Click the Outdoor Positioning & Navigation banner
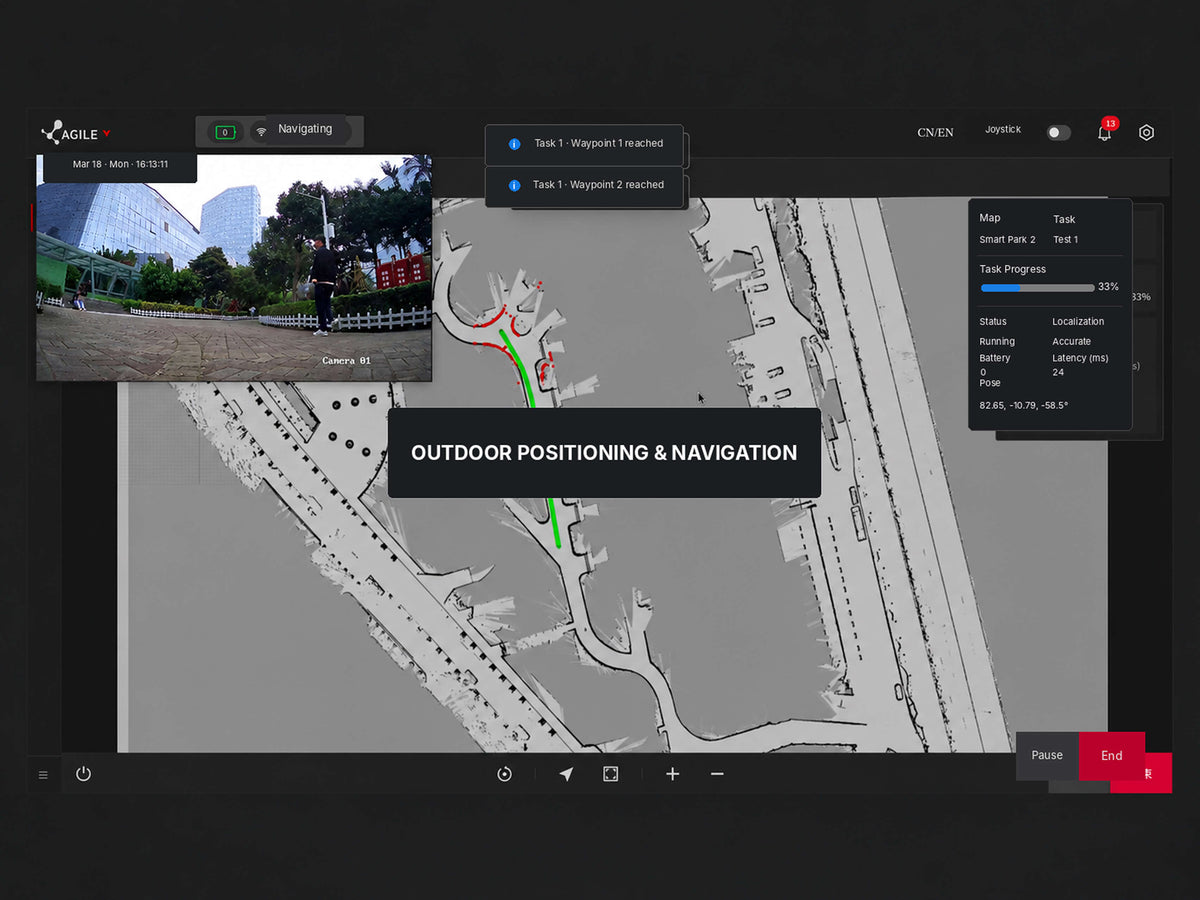1200x900 pixels. (x=604, y=453)
